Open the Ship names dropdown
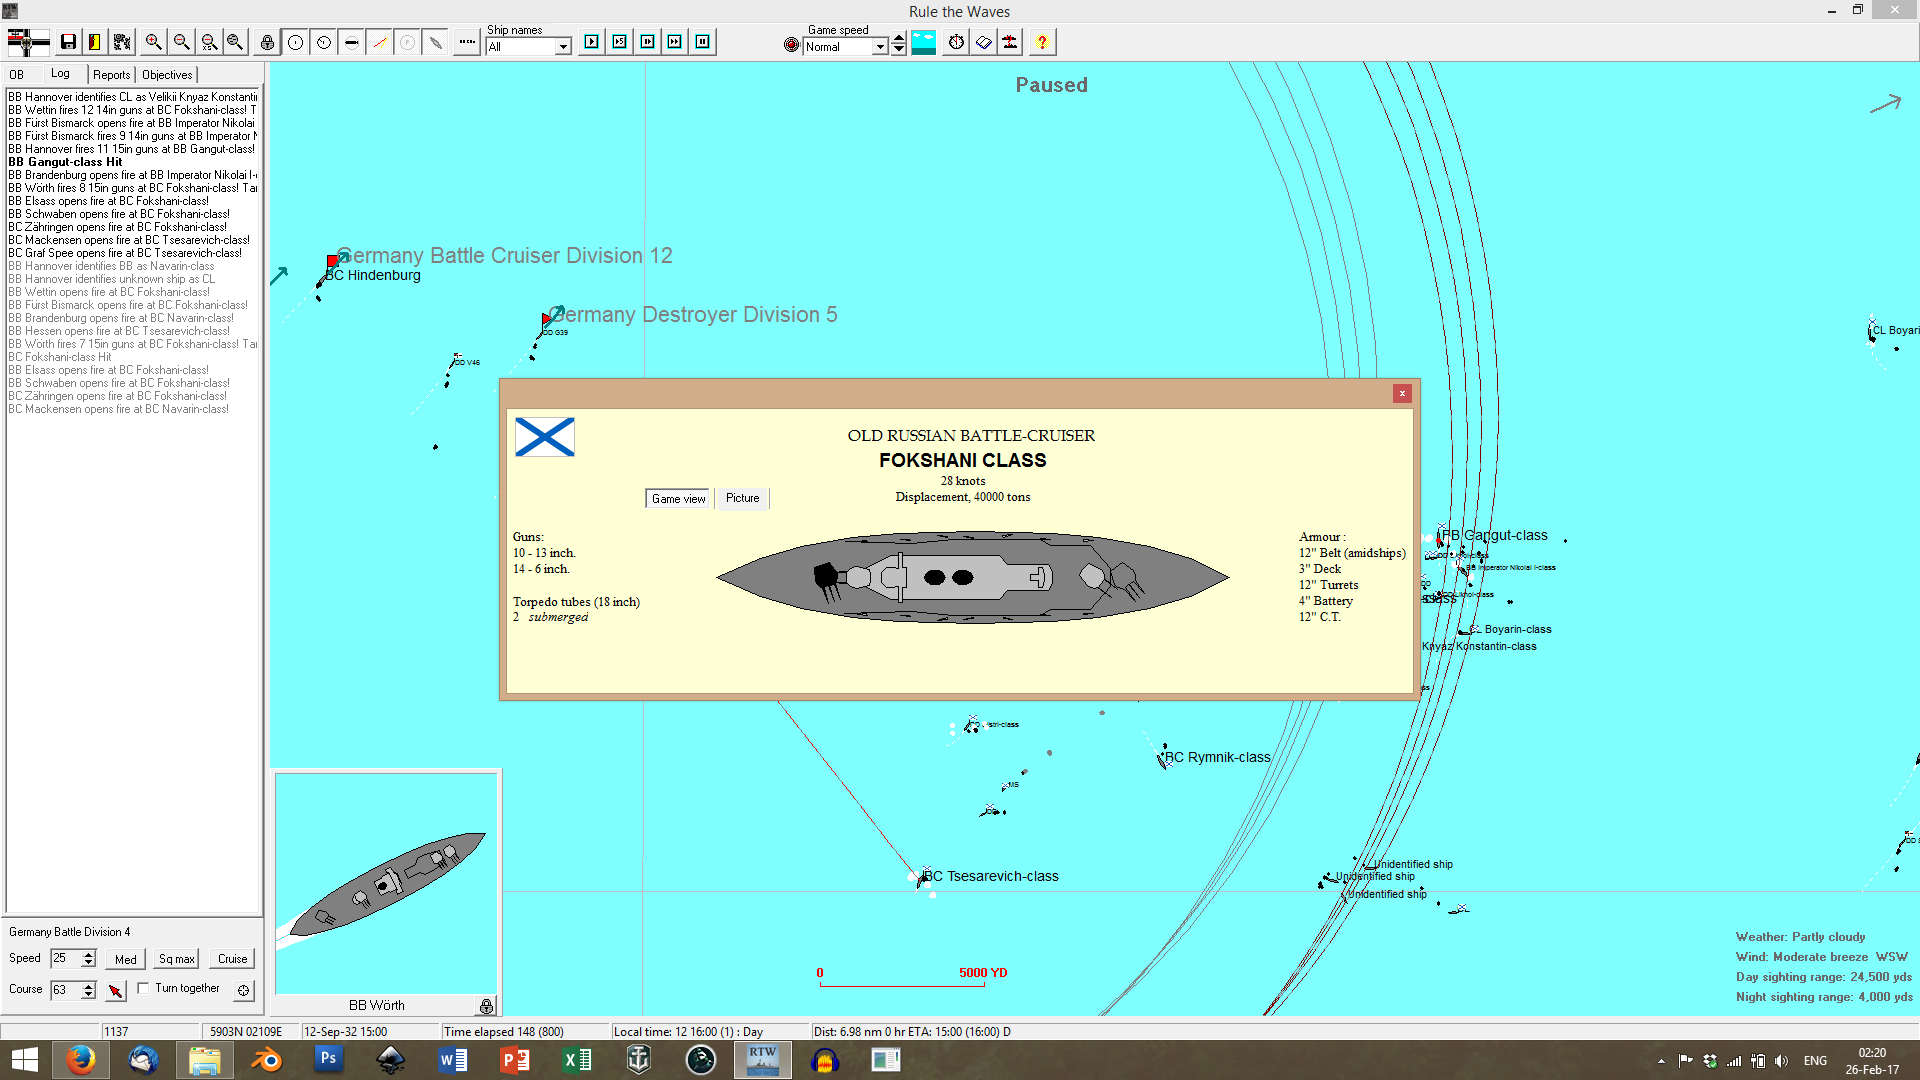 pyautogui.click(x=563, y=47)
